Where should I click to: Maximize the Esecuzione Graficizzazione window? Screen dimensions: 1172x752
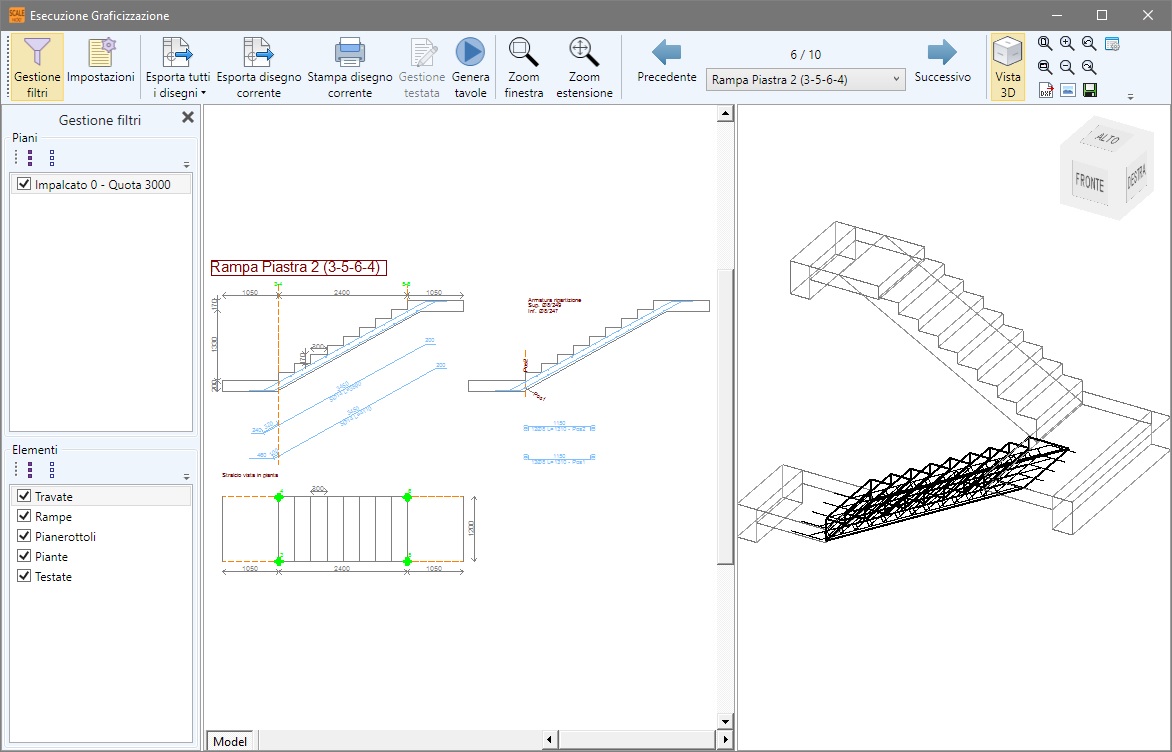1102,15
